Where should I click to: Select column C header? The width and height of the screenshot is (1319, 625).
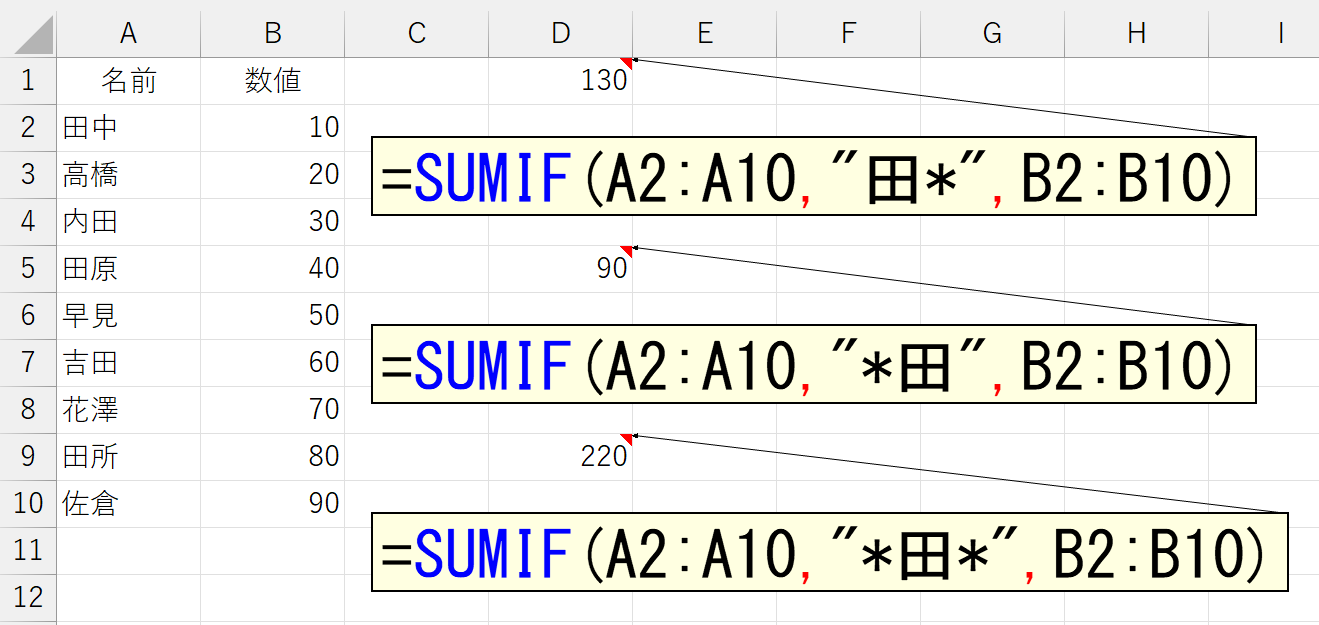click(x=416, y=33)
